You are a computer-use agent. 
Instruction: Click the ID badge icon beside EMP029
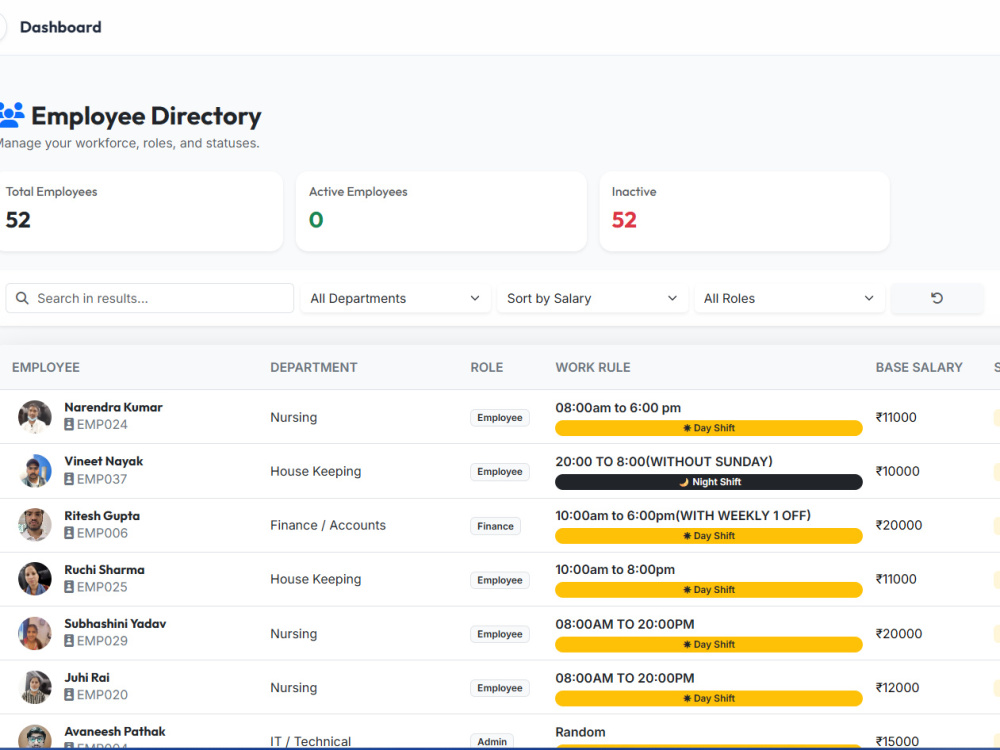click(x=69, y=641)
